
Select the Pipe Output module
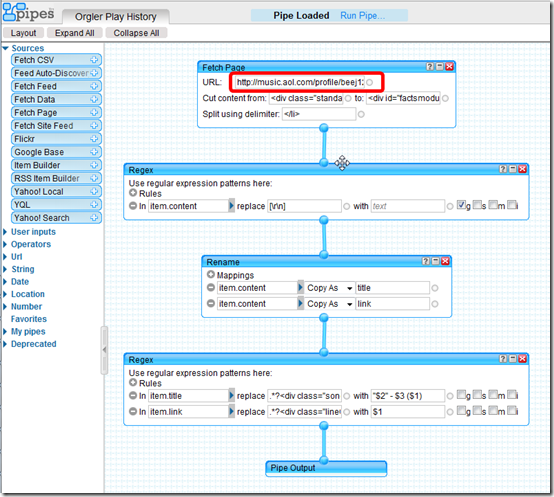click(x=326, y=468)
